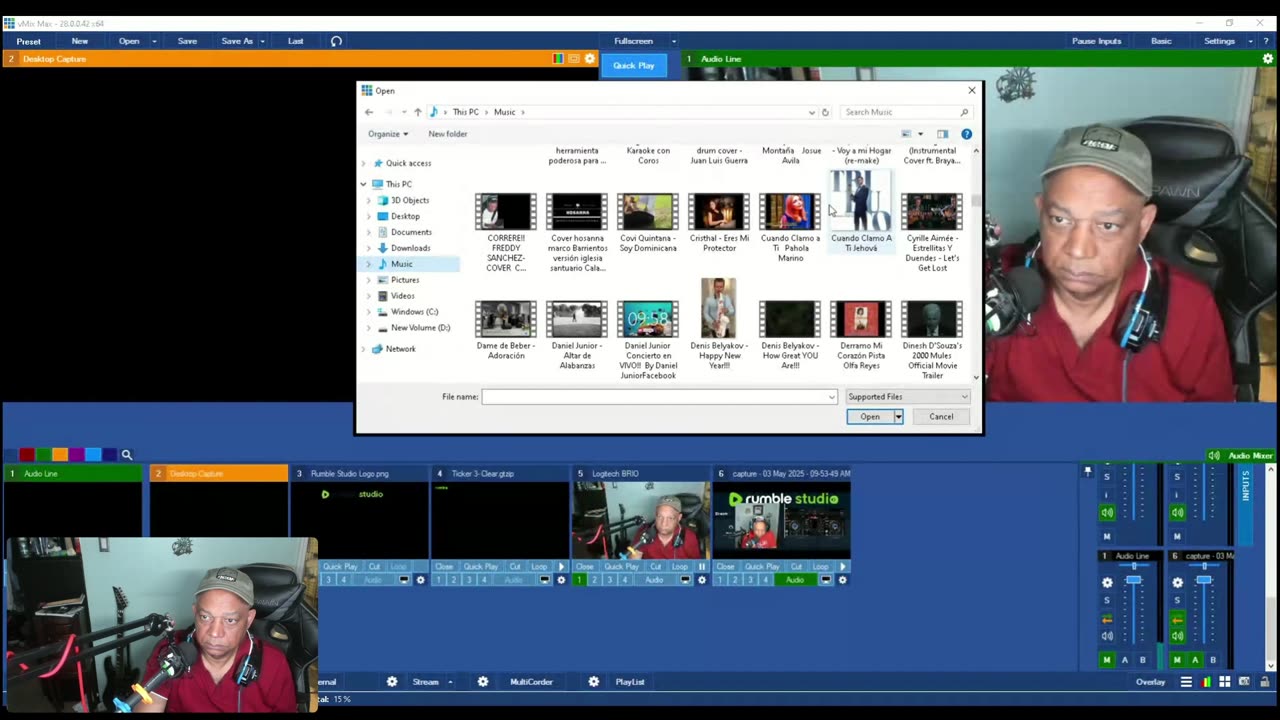Screen dimensions: 1280x720
Task: Show the audio meters bar-graph icon
Action: click(x=1206, y=682)
